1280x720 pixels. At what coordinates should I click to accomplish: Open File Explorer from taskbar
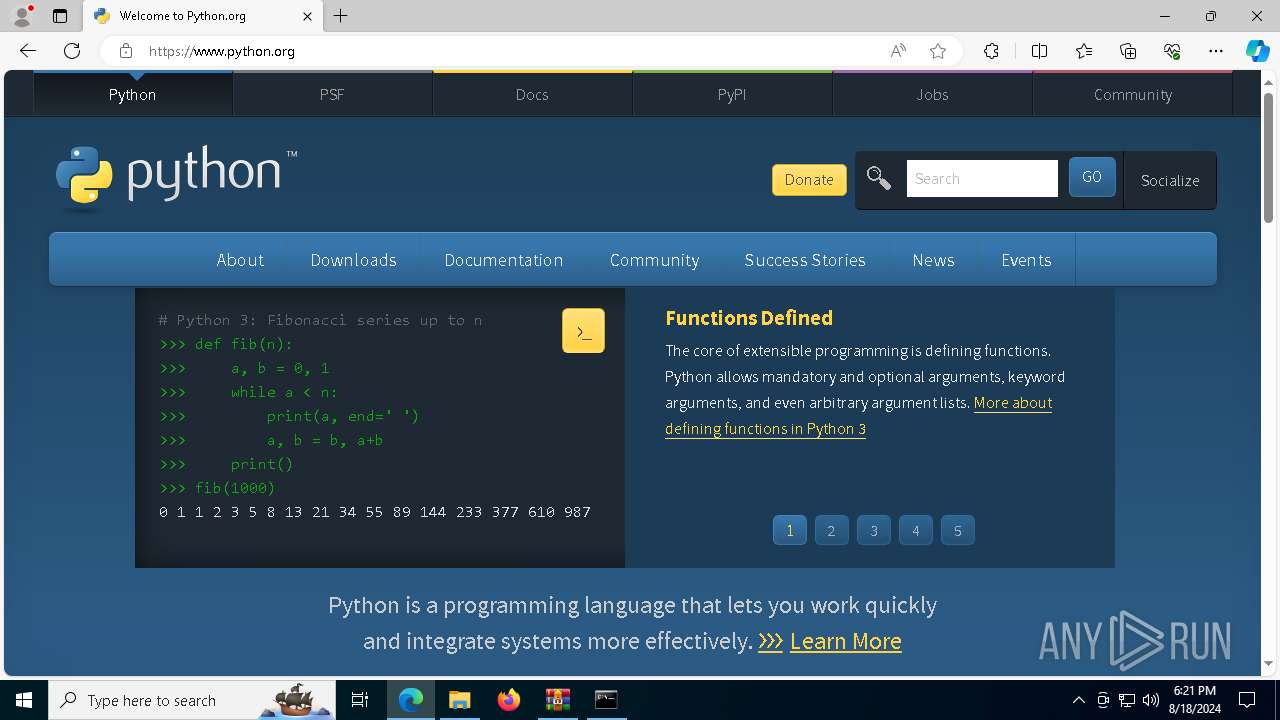[459, 700]
